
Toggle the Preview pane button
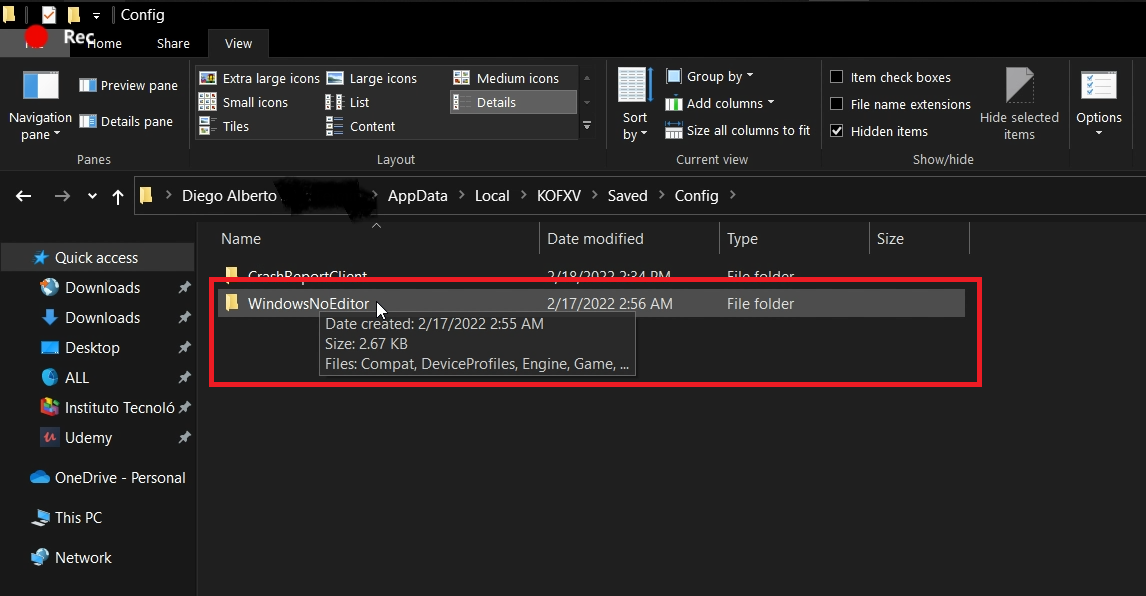click(128, 86)
